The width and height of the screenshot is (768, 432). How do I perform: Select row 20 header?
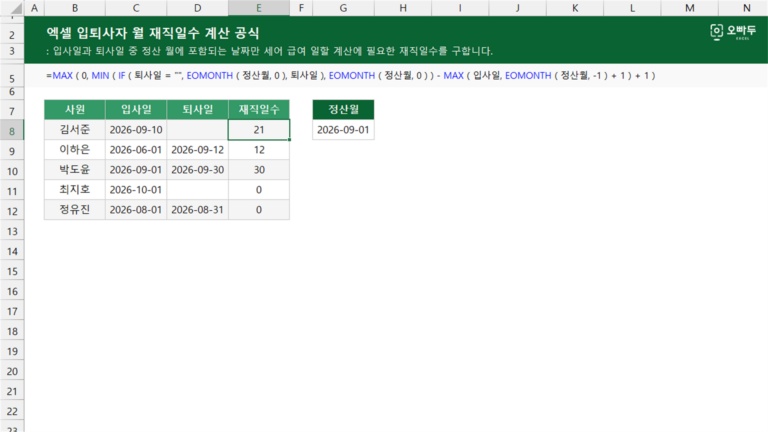[12, 371]
